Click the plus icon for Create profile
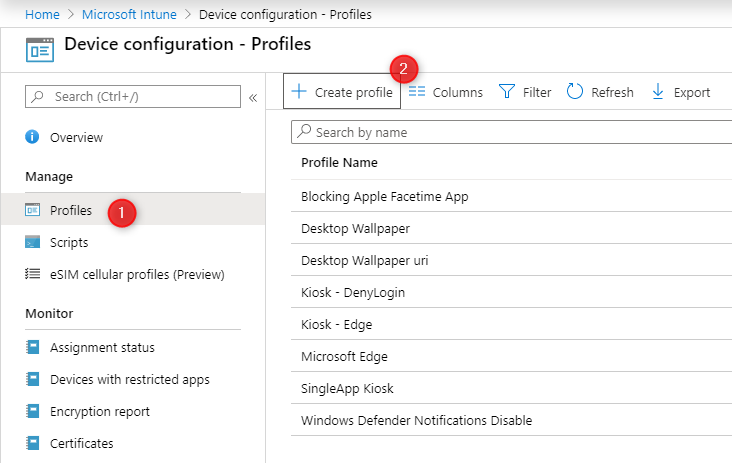The height and width of the screenshot is (463, 732). [x=299, y=91]
